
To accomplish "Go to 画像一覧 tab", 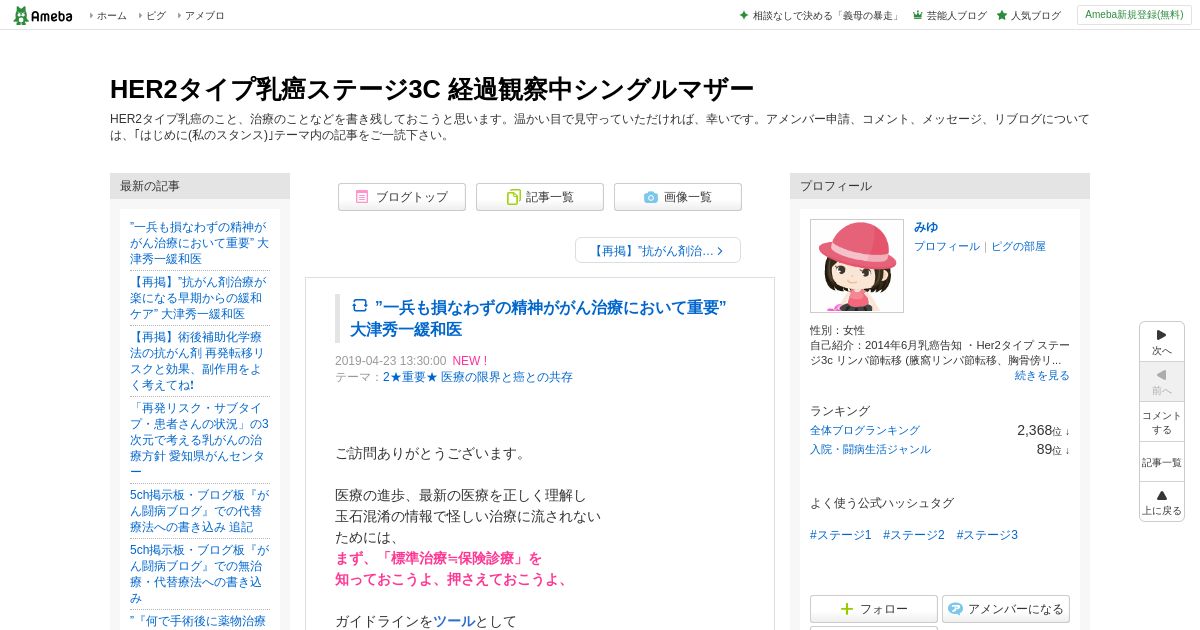I will tap(678, 197).
